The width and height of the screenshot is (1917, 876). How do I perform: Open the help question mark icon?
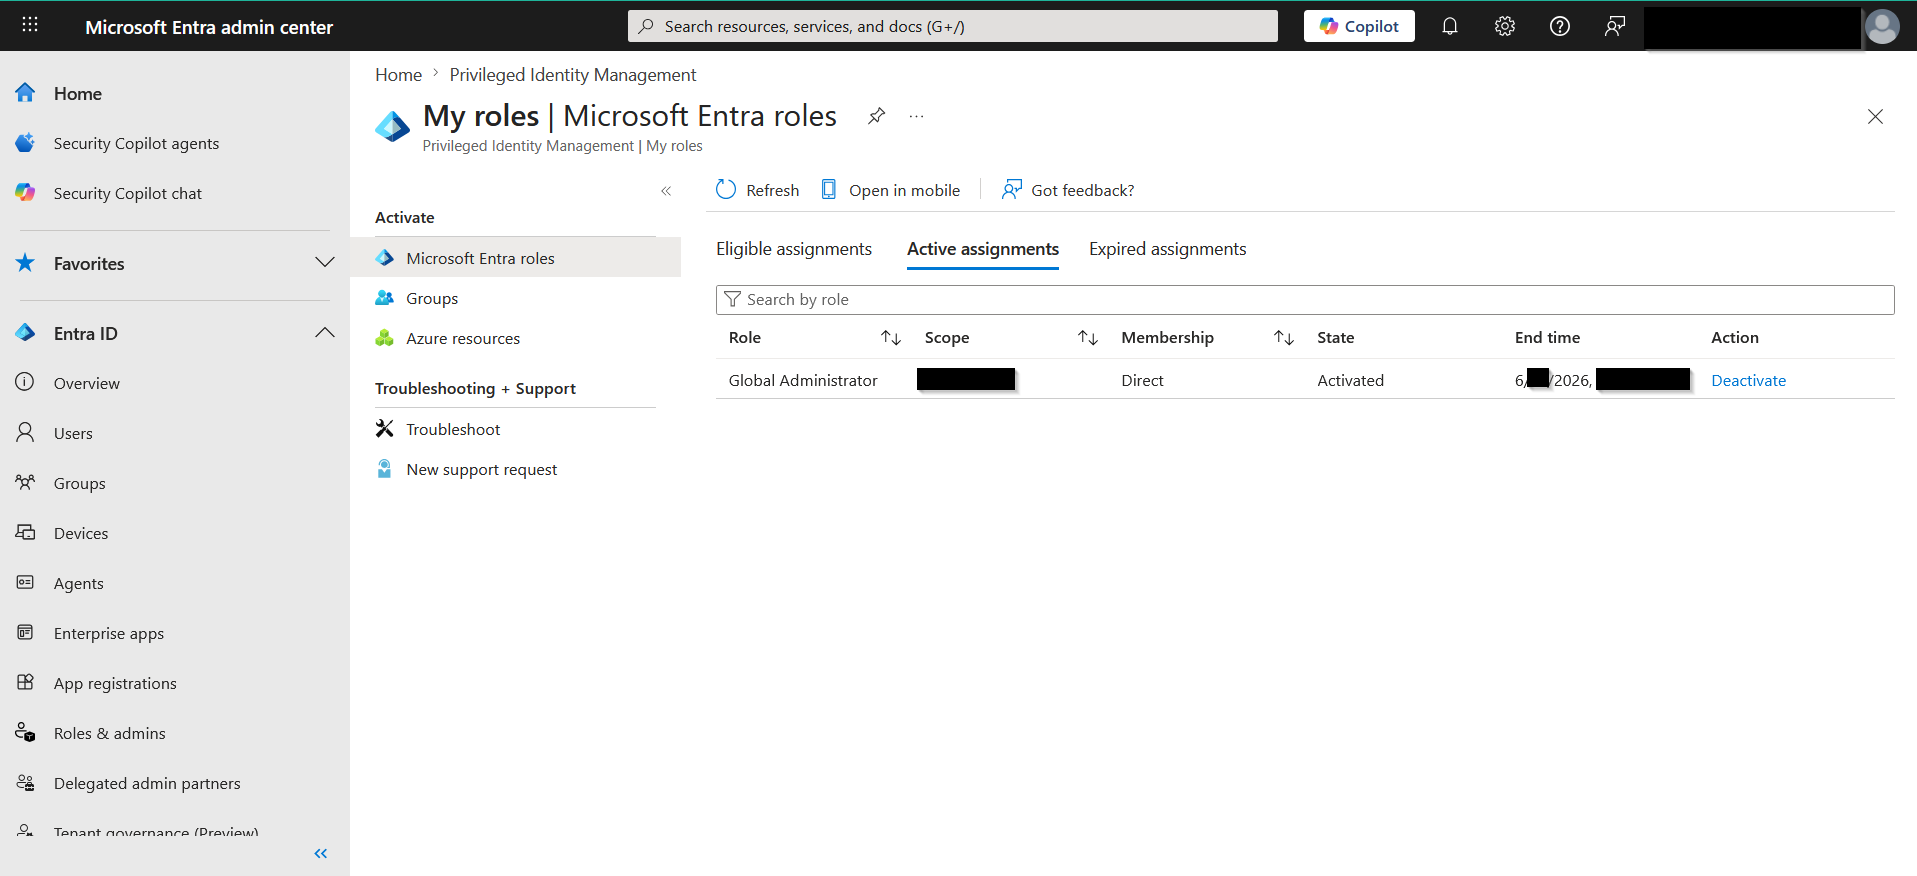pyautogui.click(x=1560, y=26)
